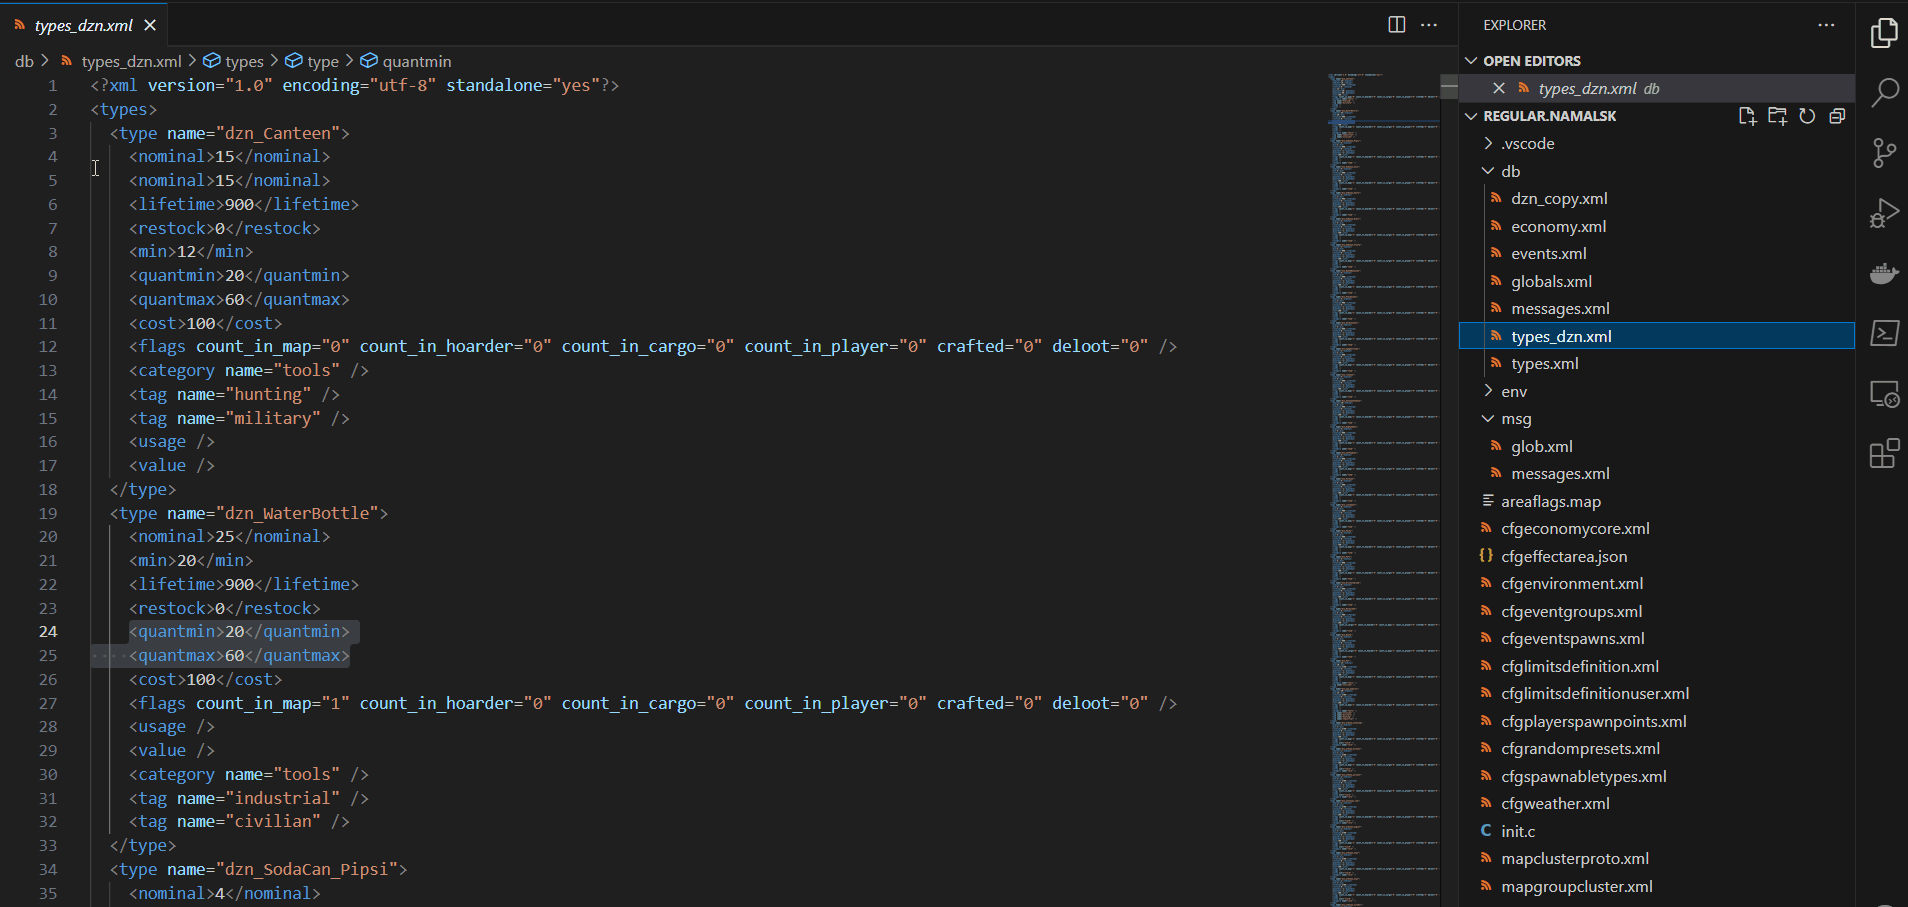1908x907 pixels.
Task: Place cursor on dzn_SodaCan_Pipsi type line
Action: pos(258,869)
